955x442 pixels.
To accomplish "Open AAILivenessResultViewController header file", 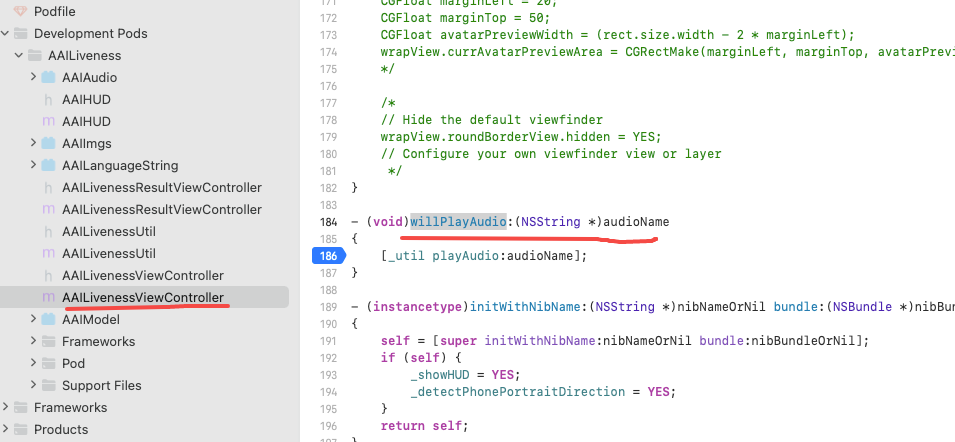I will pos(161,188).
